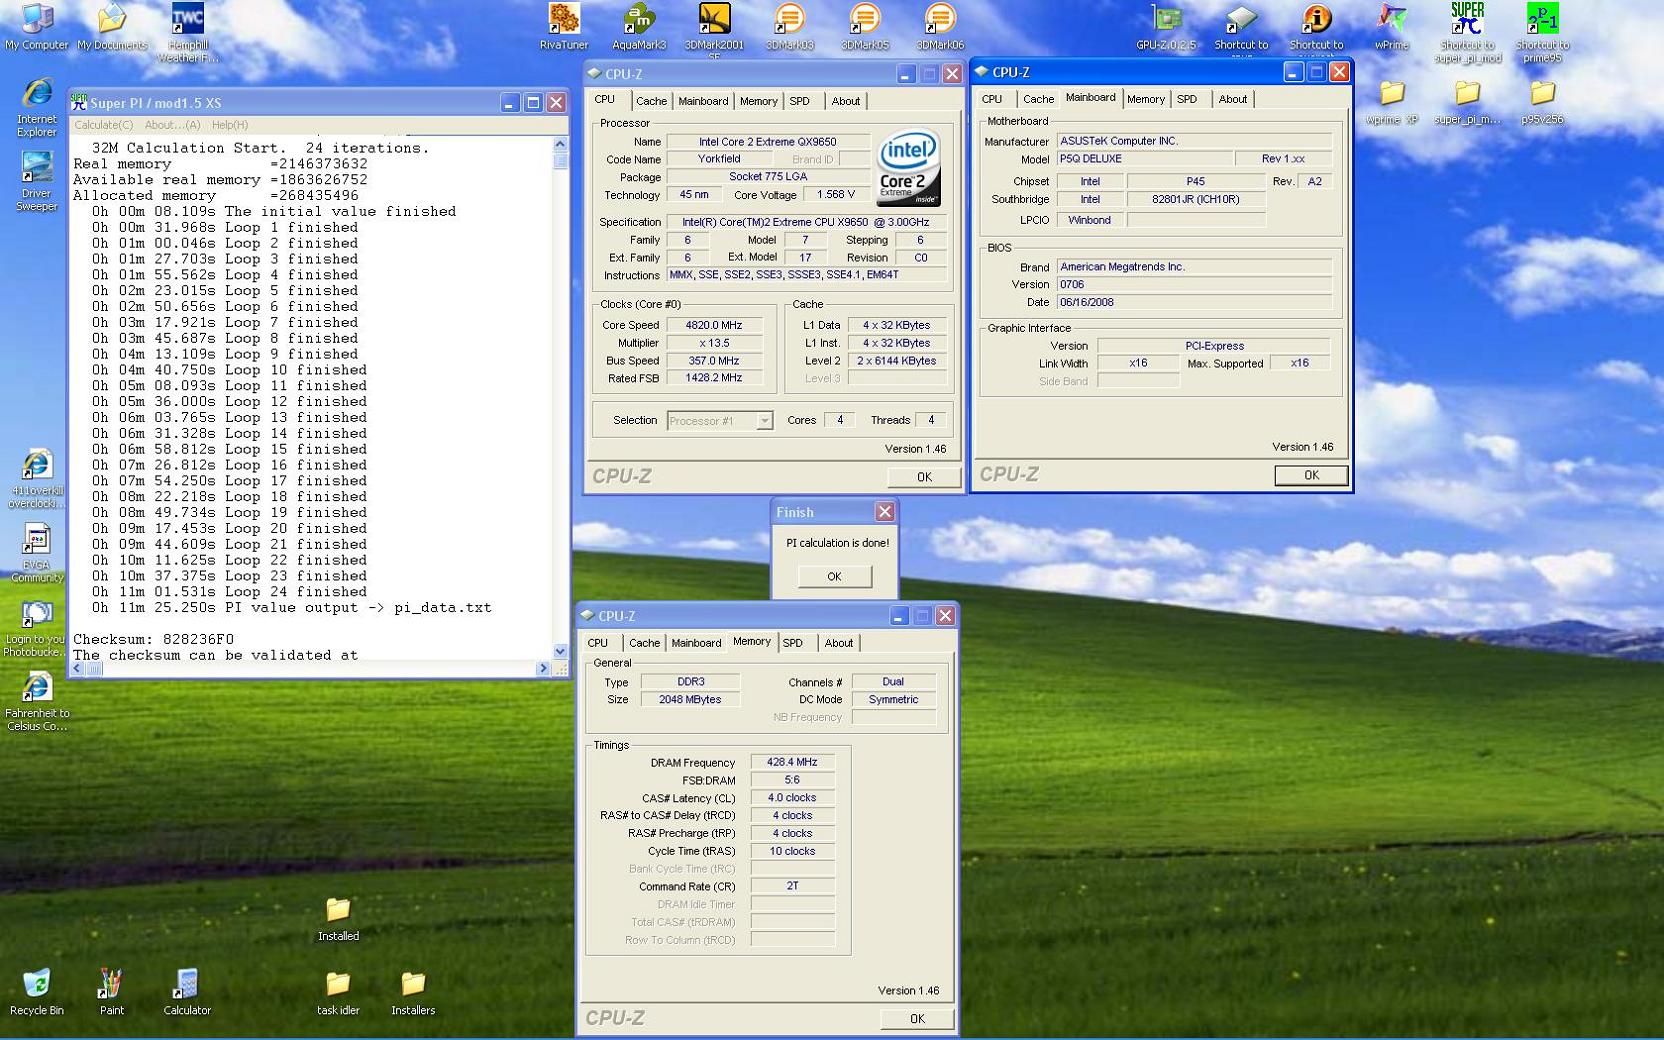Click 'Checksum: 828236F0' line
This screenshot has width=1664, height=1040.
pos(153,639)
